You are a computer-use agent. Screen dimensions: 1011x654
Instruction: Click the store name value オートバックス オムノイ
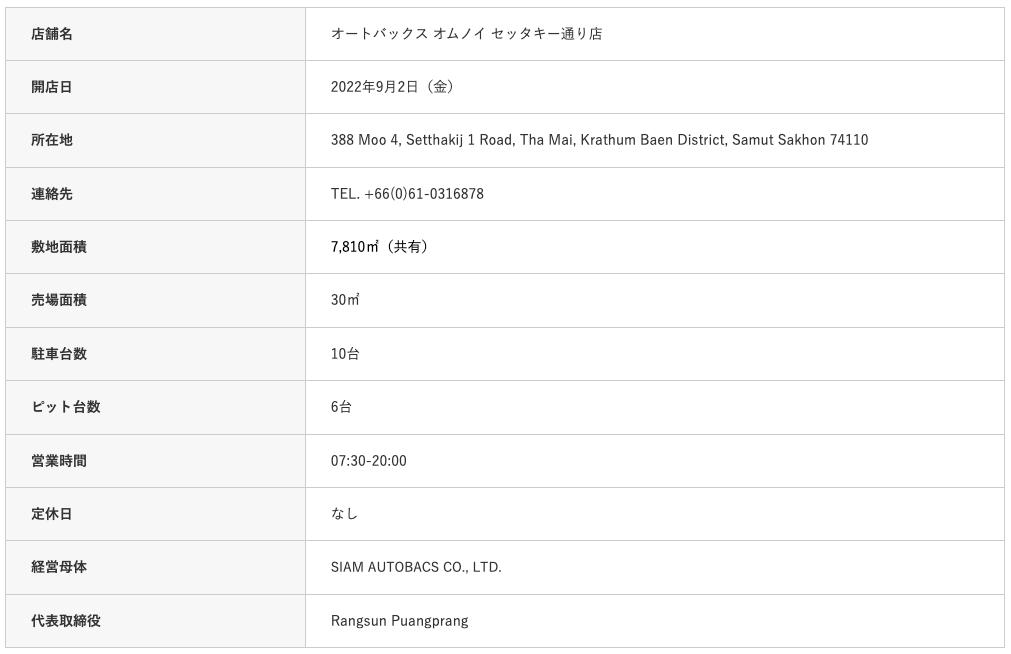[x=466, y=34]
